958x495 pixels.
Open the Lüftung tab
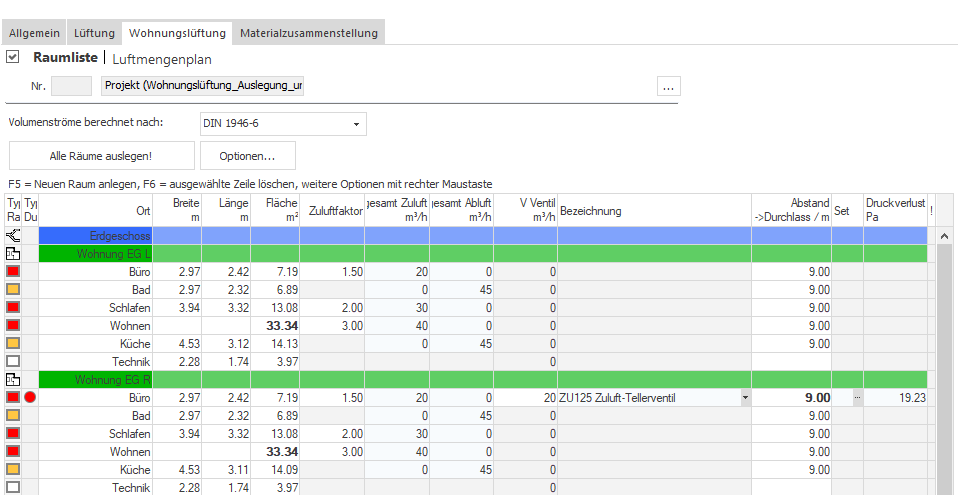tap(94, 33)
